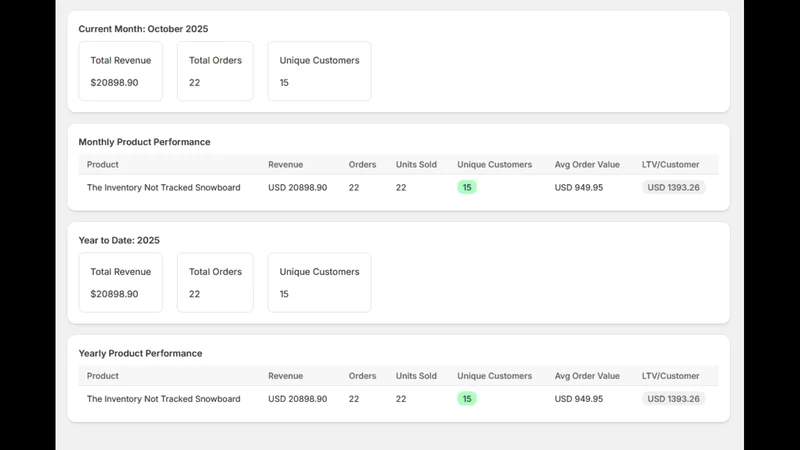This screenshot has width=800, height=450.
Task: Select Total Orders card in Year to Date section
Action: 215,283
